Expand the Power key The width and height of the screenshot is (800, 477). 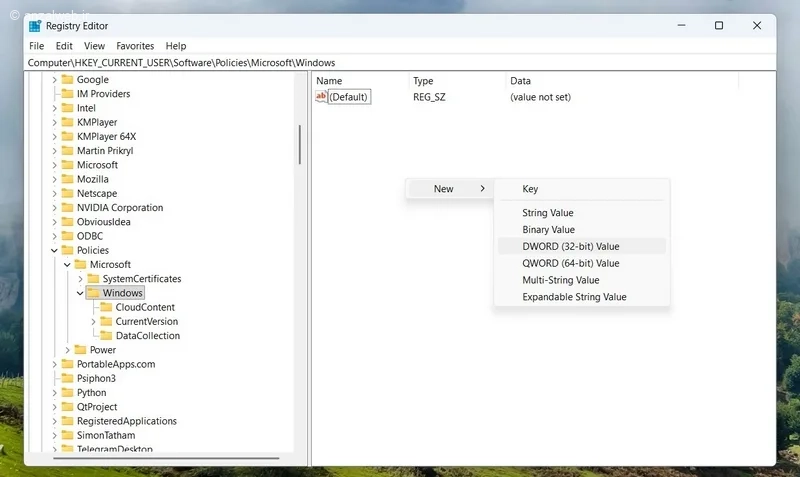pyautogui.click(x=67, y=350)
